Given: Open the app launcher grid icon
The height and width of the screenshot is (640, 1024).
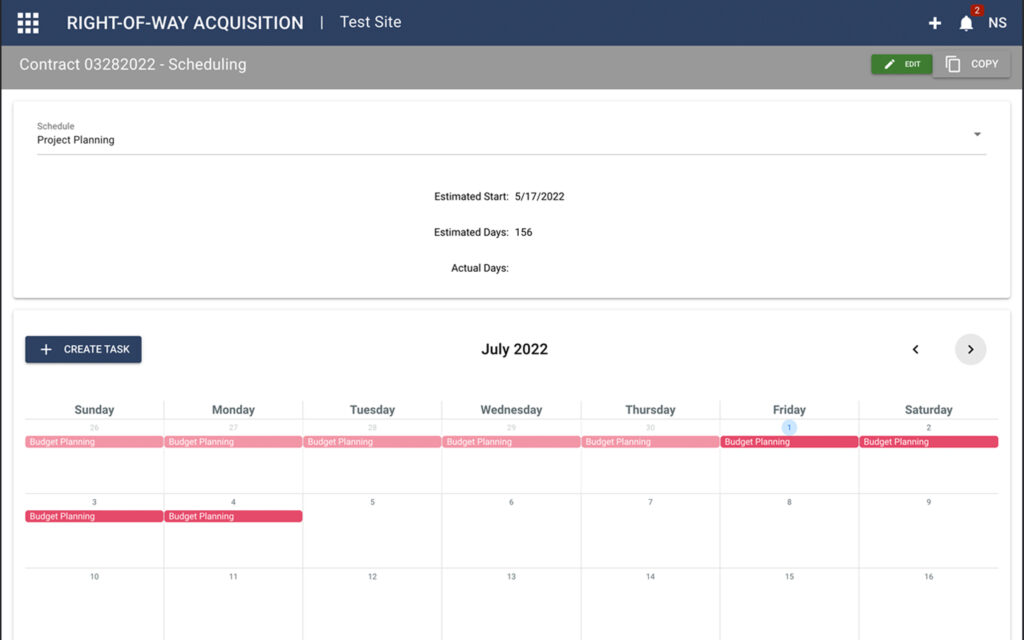Looking at the screenshot, I should [28, 23].
